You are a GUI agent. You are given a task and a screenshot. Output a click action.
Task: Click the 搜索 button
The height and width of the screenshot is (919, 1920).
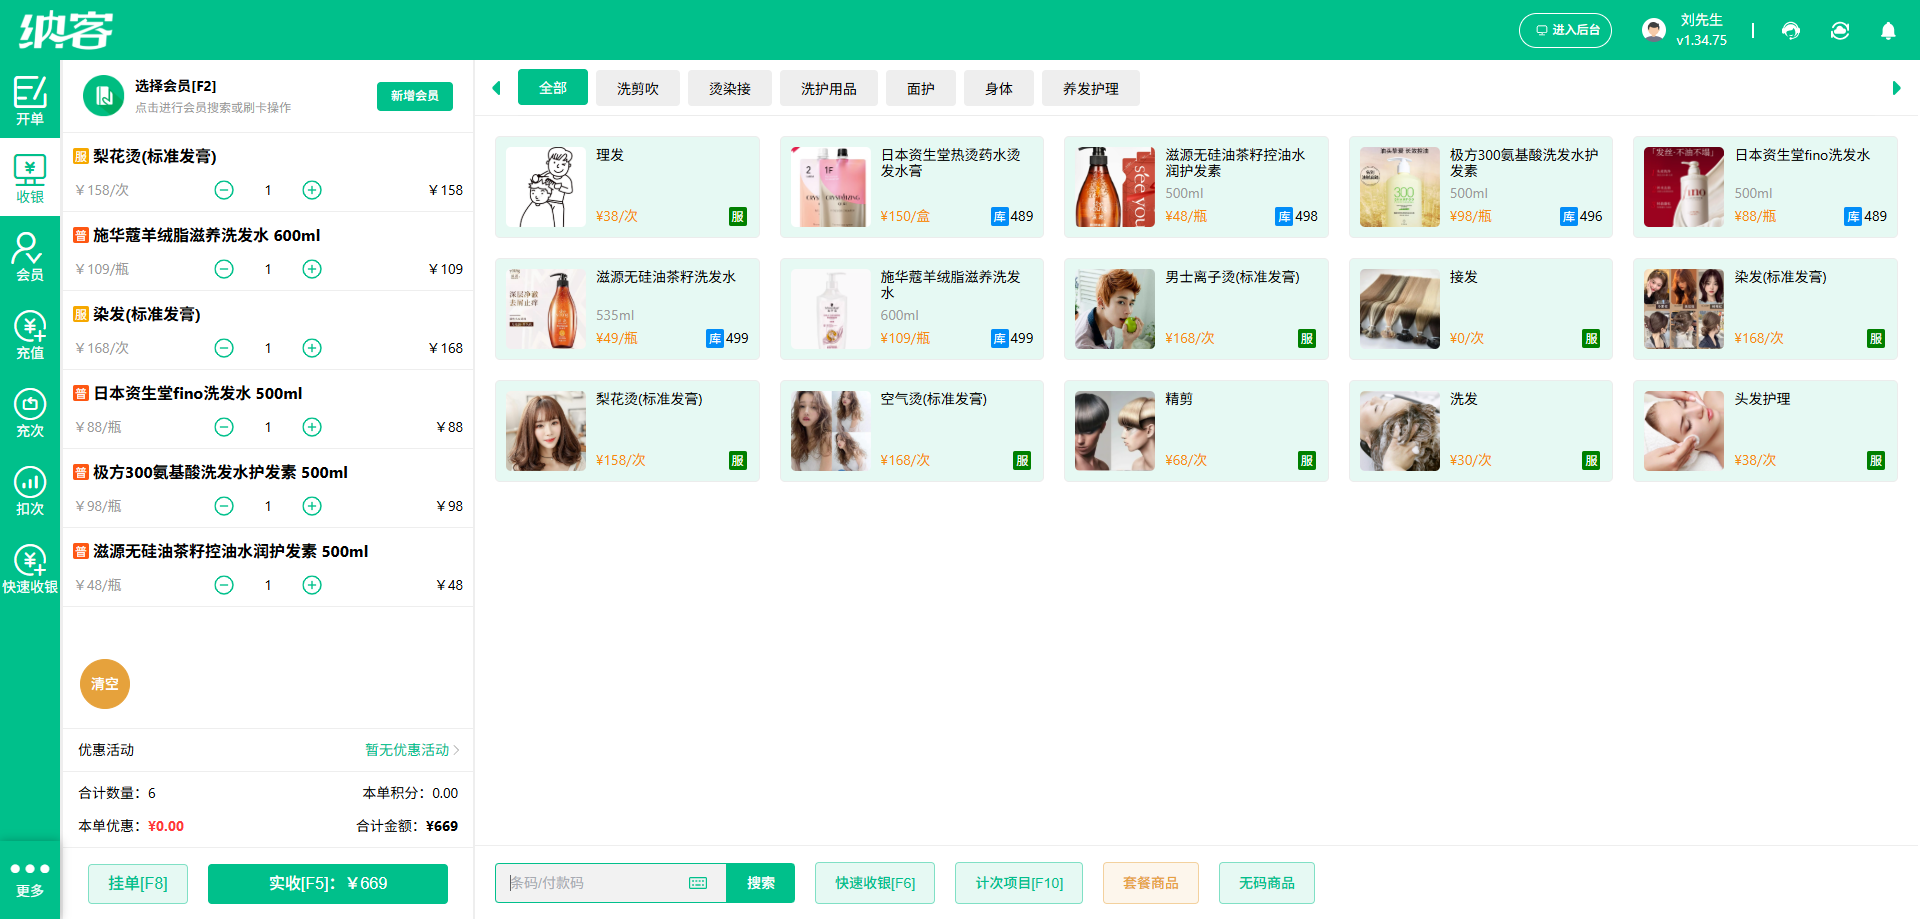point(761,883)
